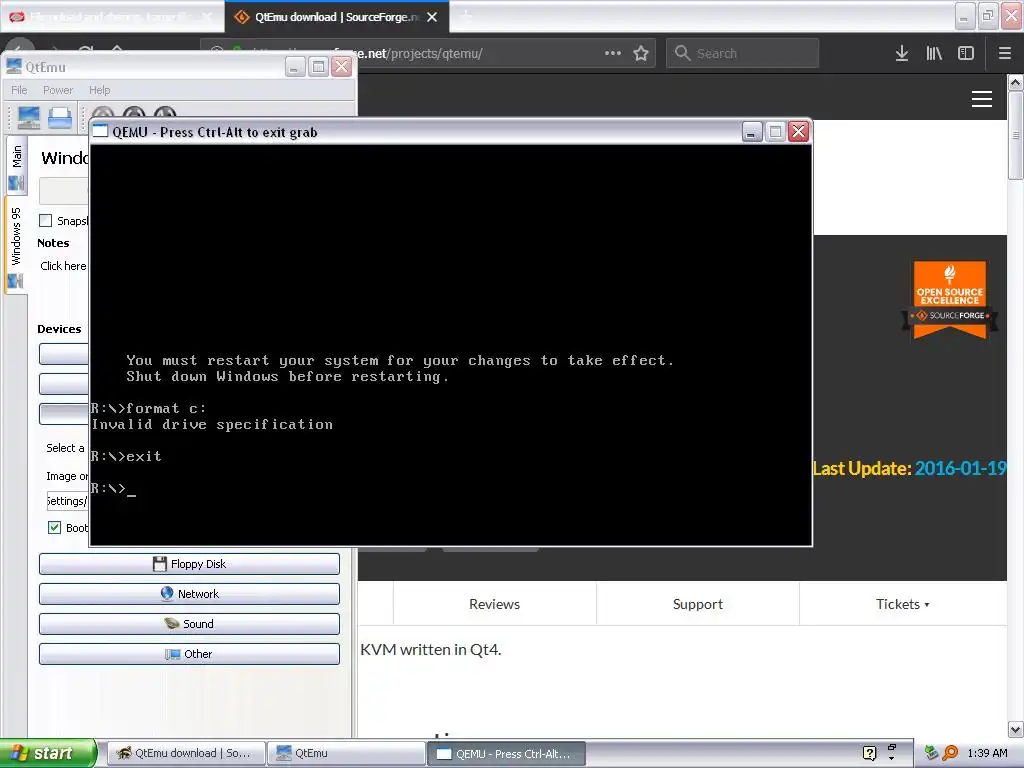Click the safely remove hardware tray icon
Screen dimensions: 1024x768
[932, 753]
